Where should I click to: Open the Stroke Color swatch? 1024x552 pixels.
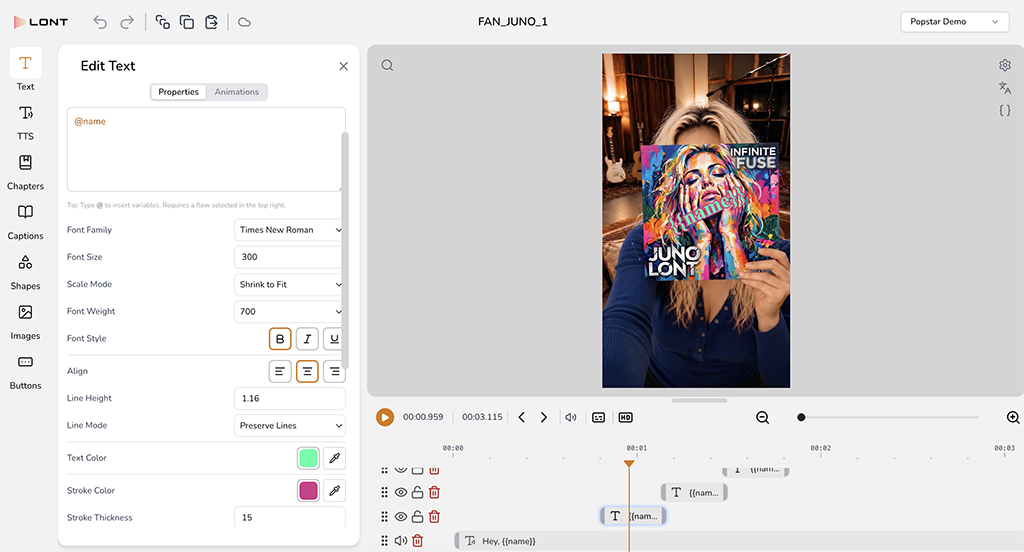pos(308,491)
